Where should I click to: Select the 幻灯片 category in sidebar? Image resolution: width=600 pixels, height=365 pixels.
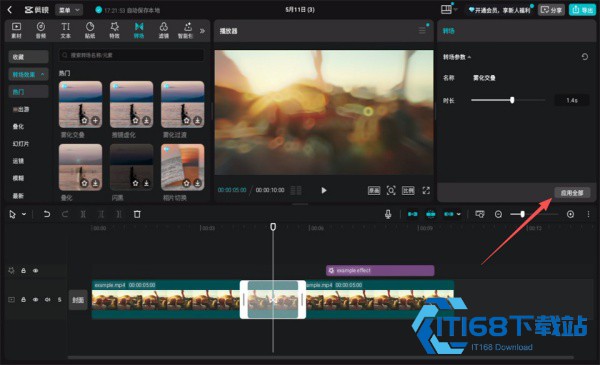pos(21,144)
